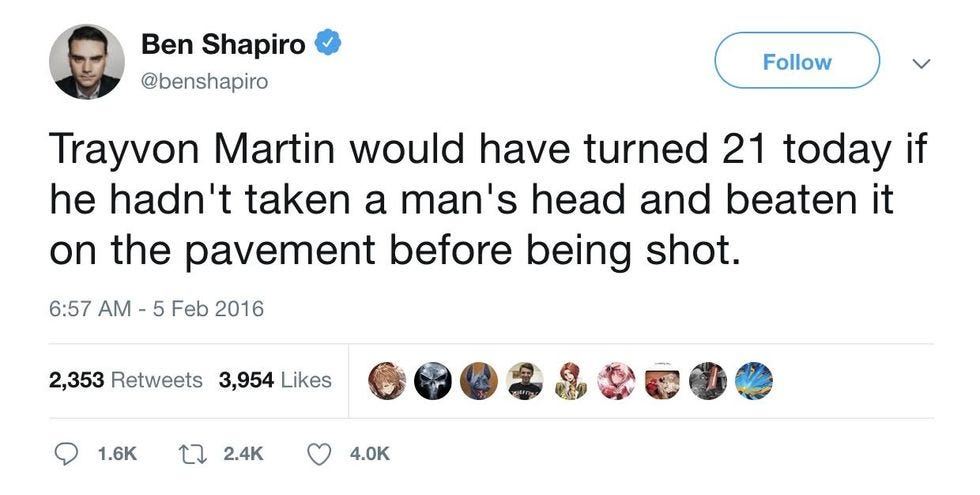Click the blue verified checkmark badge
The width and height of the screenshot is (980, 495).
pos(328,44)
